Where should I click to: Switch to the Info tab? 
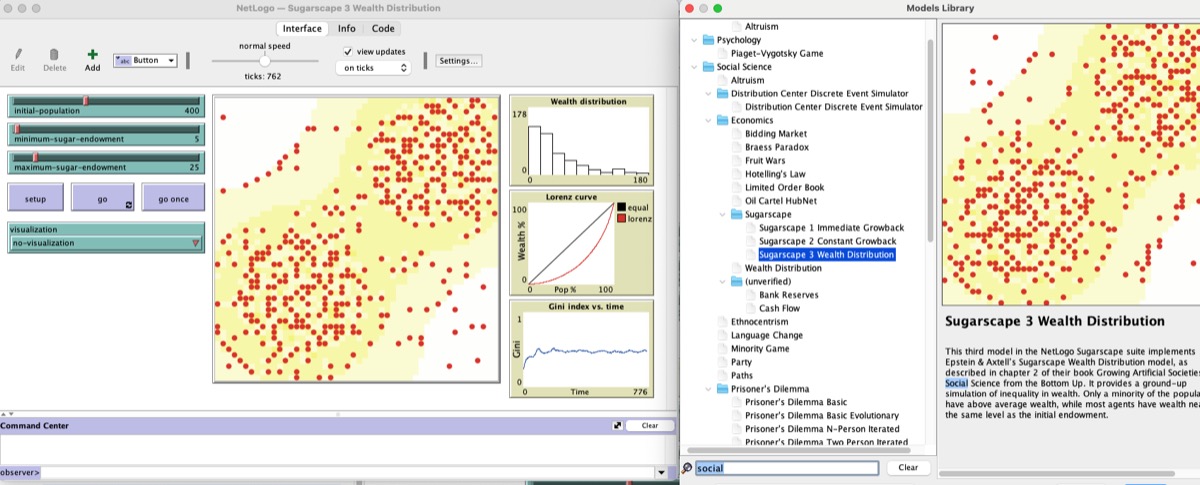(x=346, y=29)
